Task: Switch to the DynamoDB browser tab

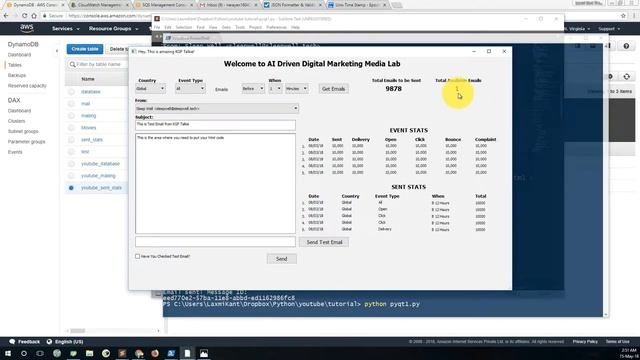Action: [x=35, y=5]
